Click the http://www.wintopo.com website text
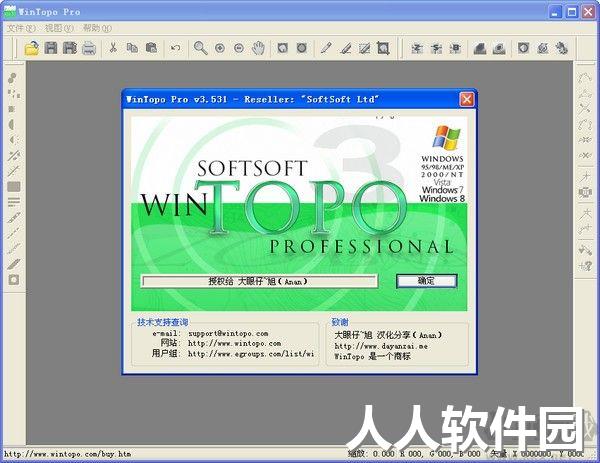This screenshot has height=463, width=600. click(235, 344)
